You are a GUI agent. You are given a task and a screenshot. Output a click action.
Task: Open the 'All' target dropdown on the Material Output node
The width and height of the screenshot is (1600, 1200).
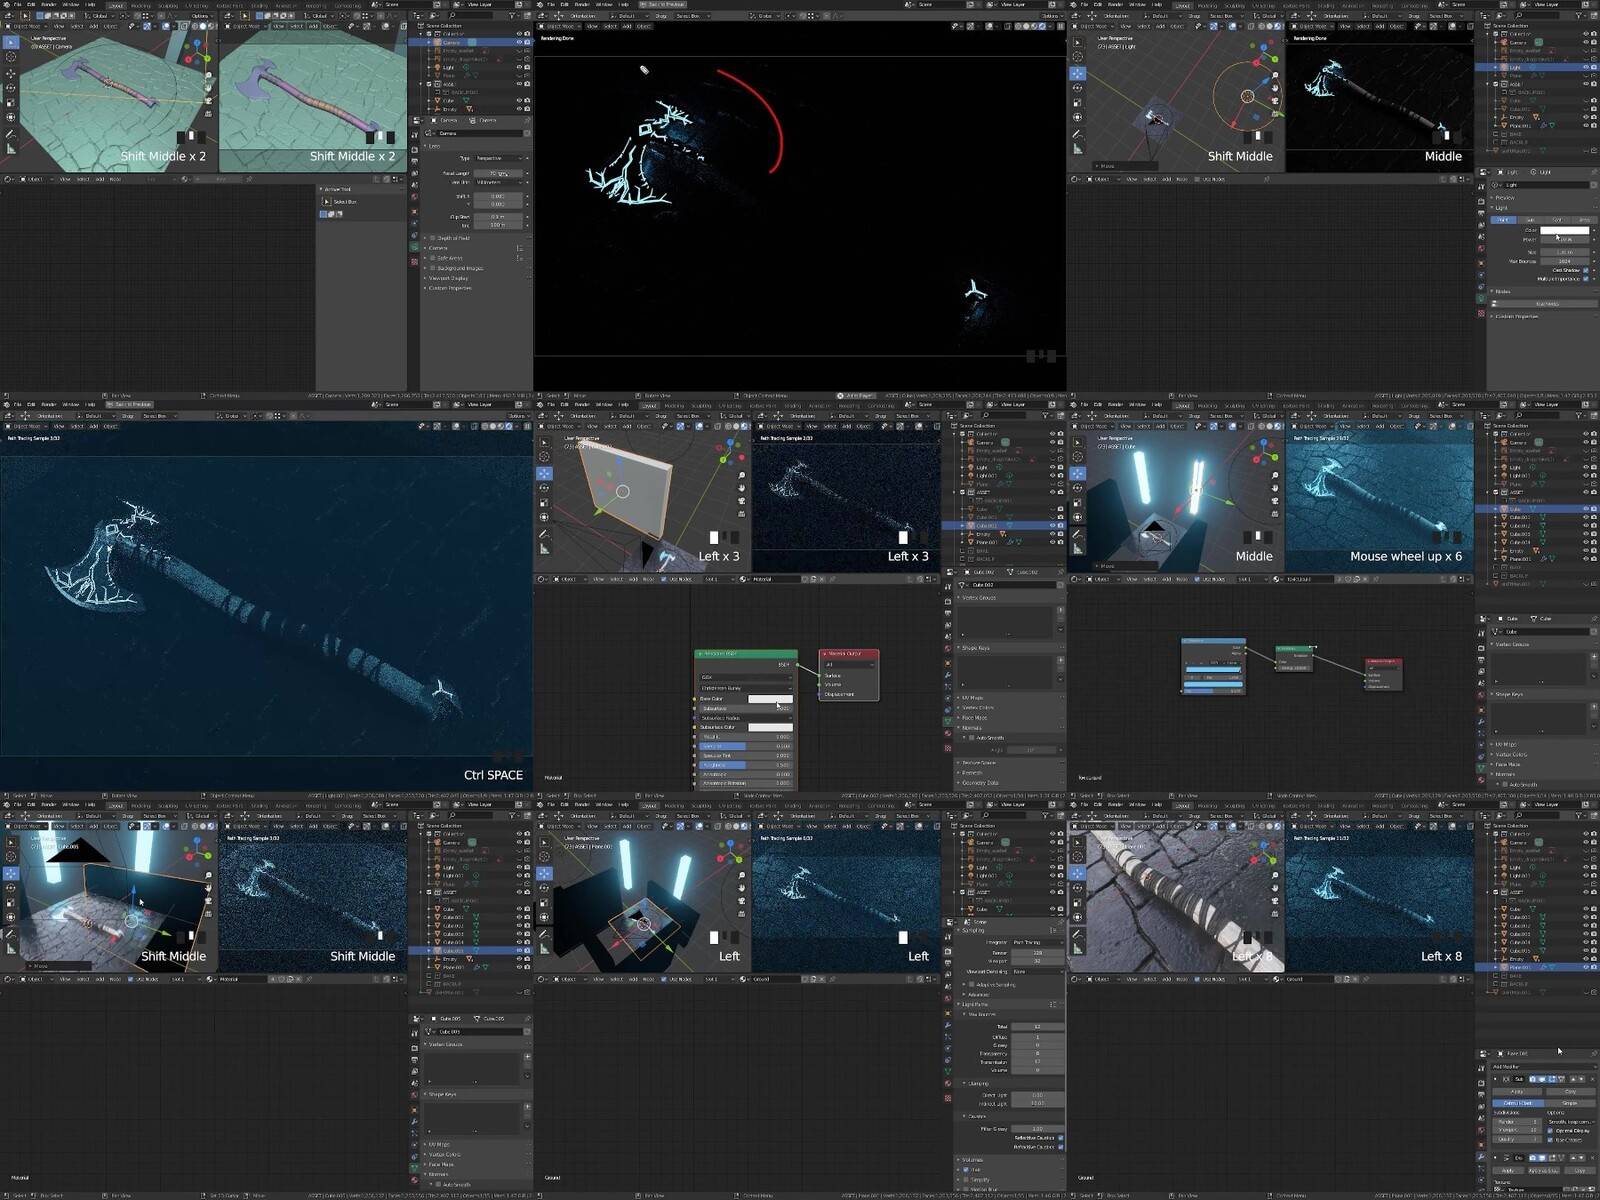pyautogui.click(x=849, y=664)
